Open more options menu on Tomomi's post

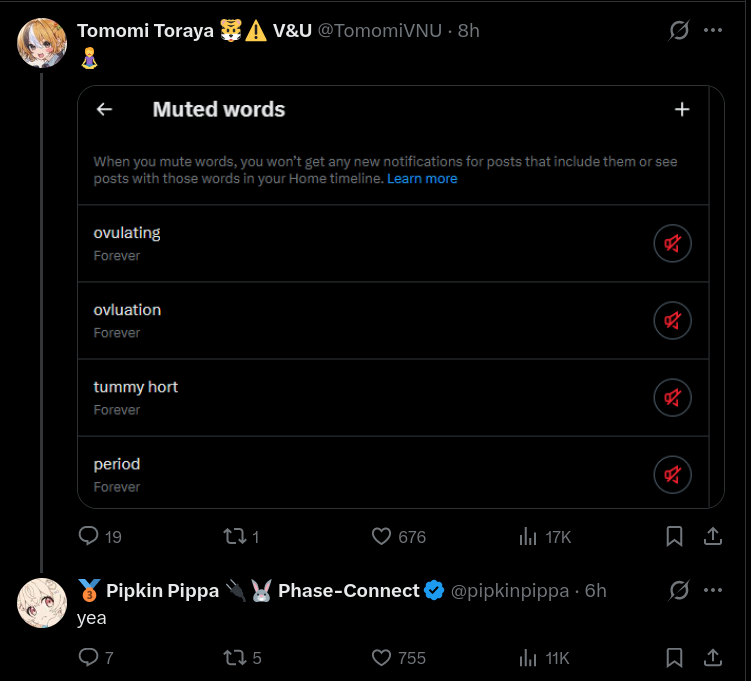(x=713, y=30)
